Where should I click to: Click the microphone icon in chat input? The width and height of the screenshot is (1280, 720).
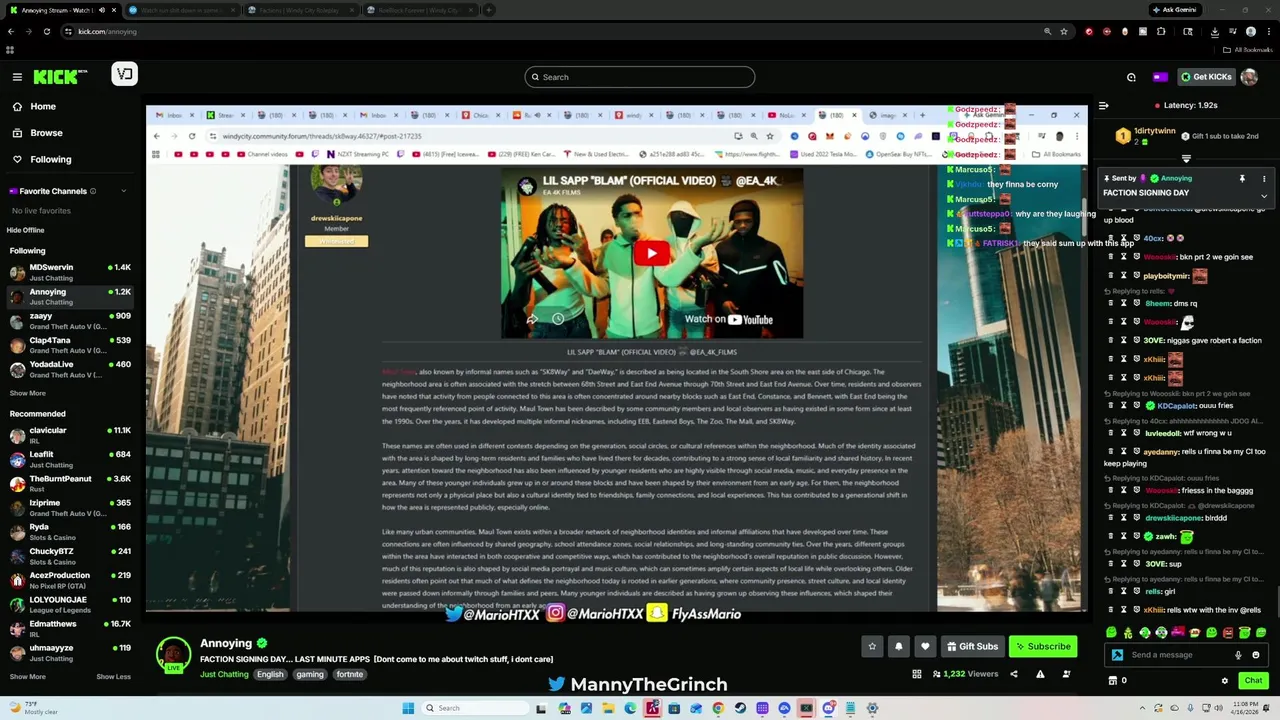[1238, 655]
